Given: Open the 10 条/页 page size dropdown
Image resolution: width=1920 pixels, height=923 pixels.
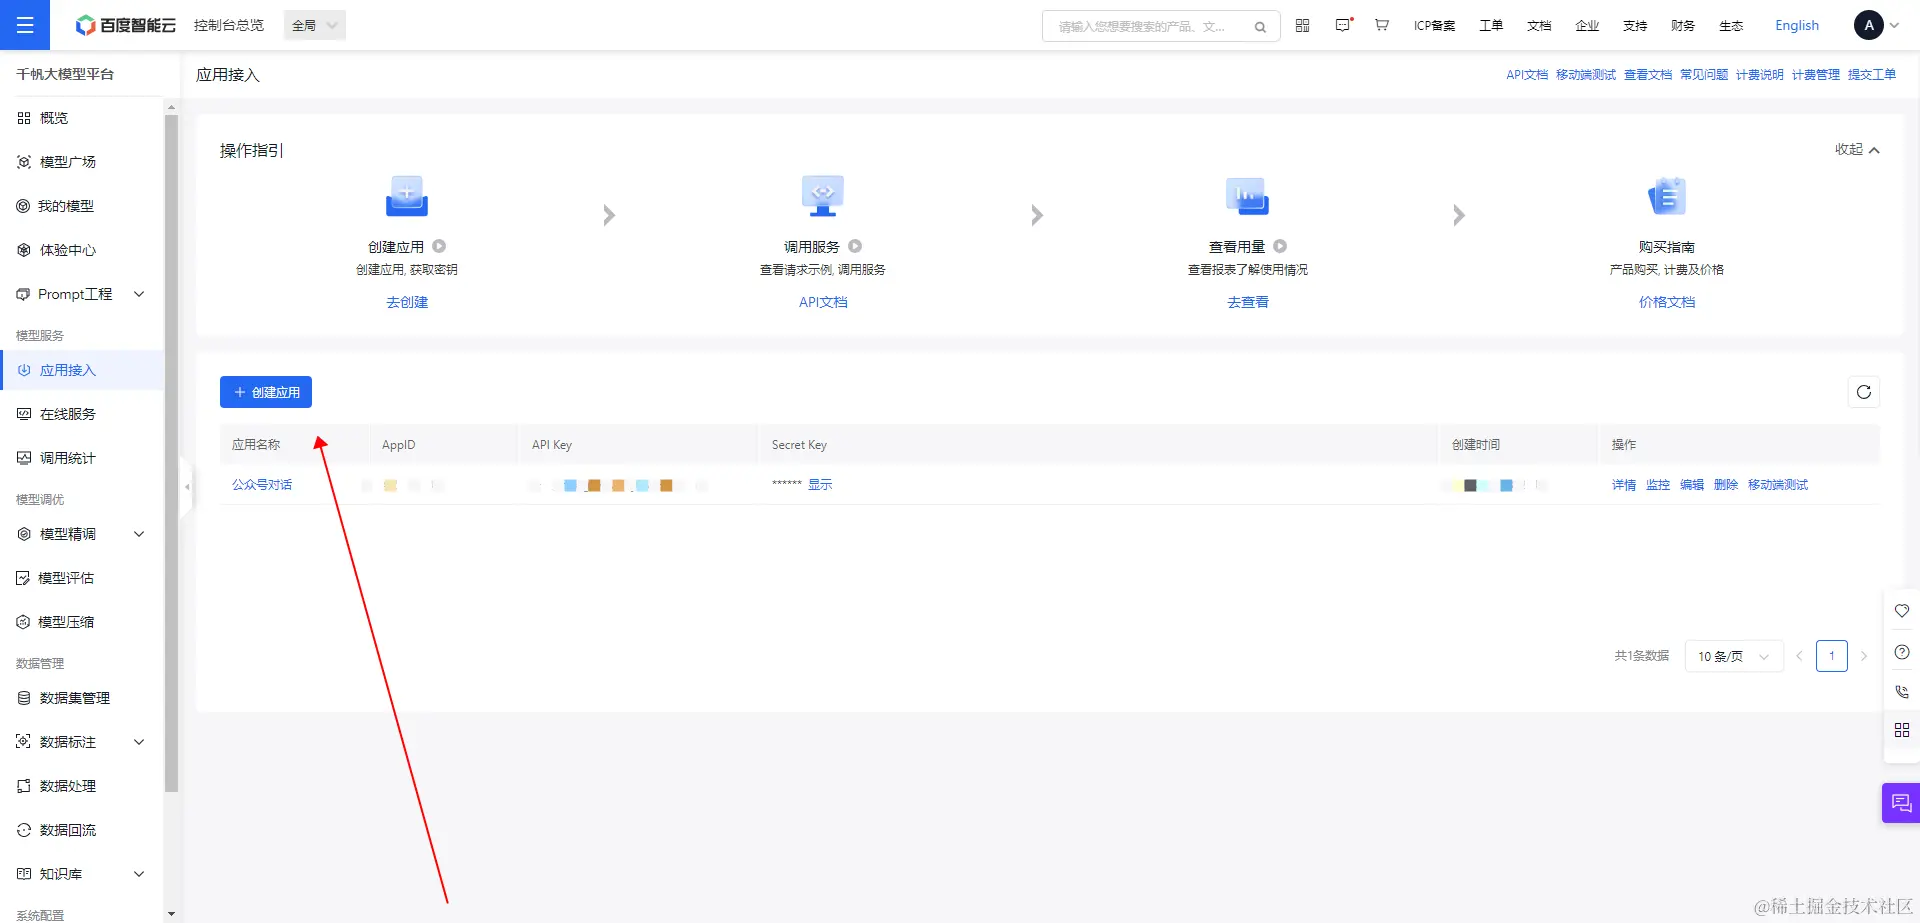Looking at the screenshot, I should click(1734, 656).
